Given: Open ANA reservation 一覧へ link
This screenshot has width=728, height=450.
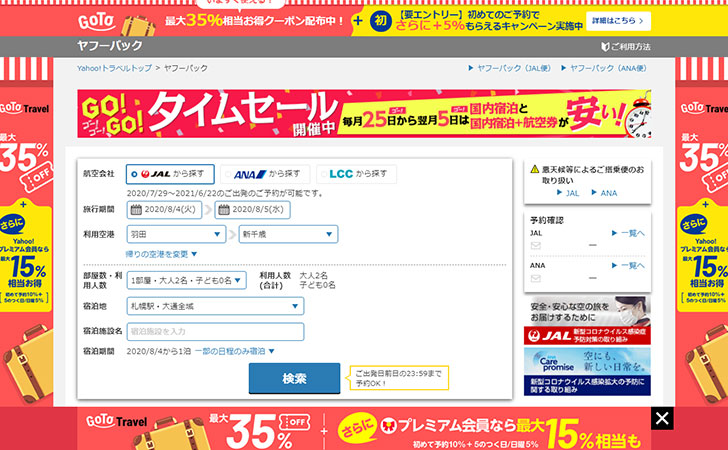Looking at the screenshot, I should pyautogui.click(x=628, y=266).
